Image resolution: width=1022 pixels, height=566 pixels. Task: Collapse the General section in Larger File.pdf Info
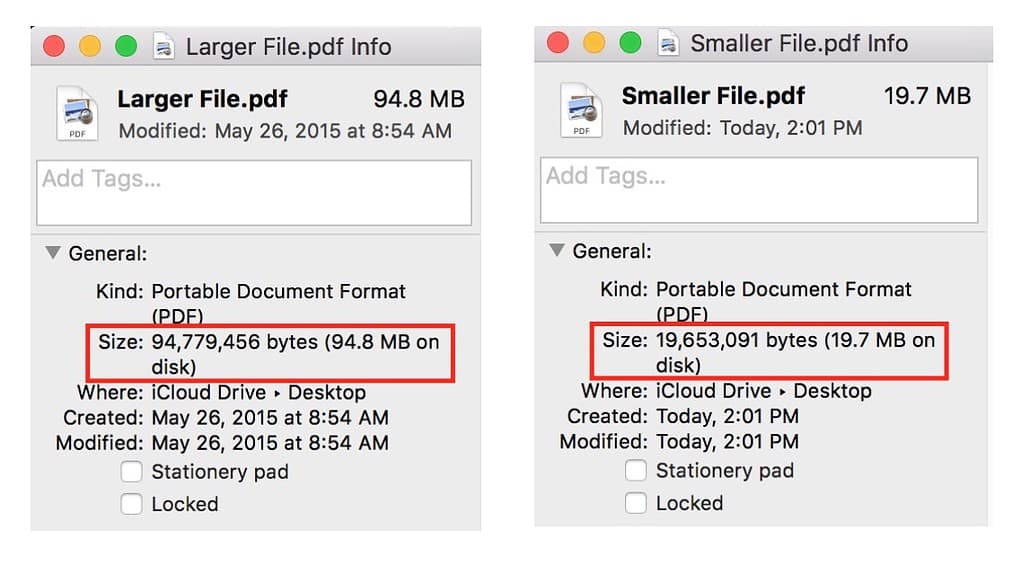pos(53,254)
